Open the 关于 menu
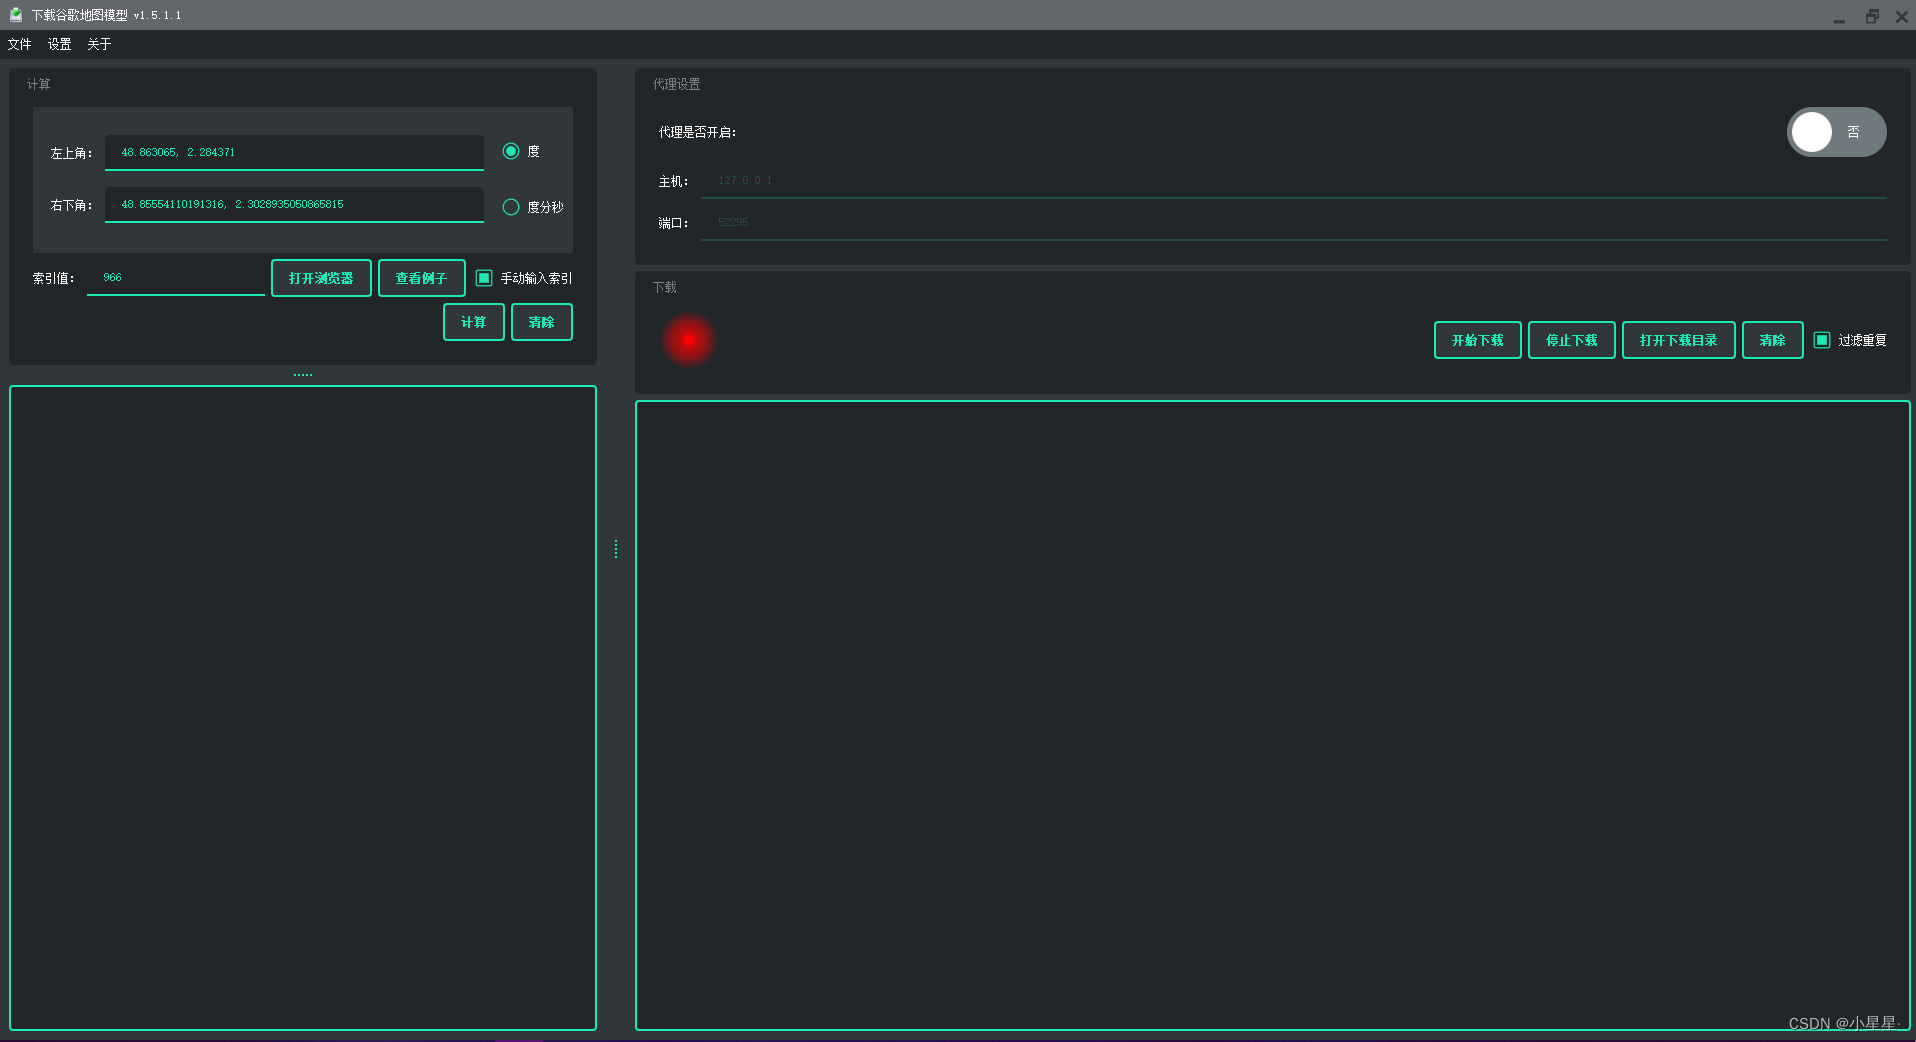The width and height of the screenshot is (1916, 1042). click(x=99, y=44)
